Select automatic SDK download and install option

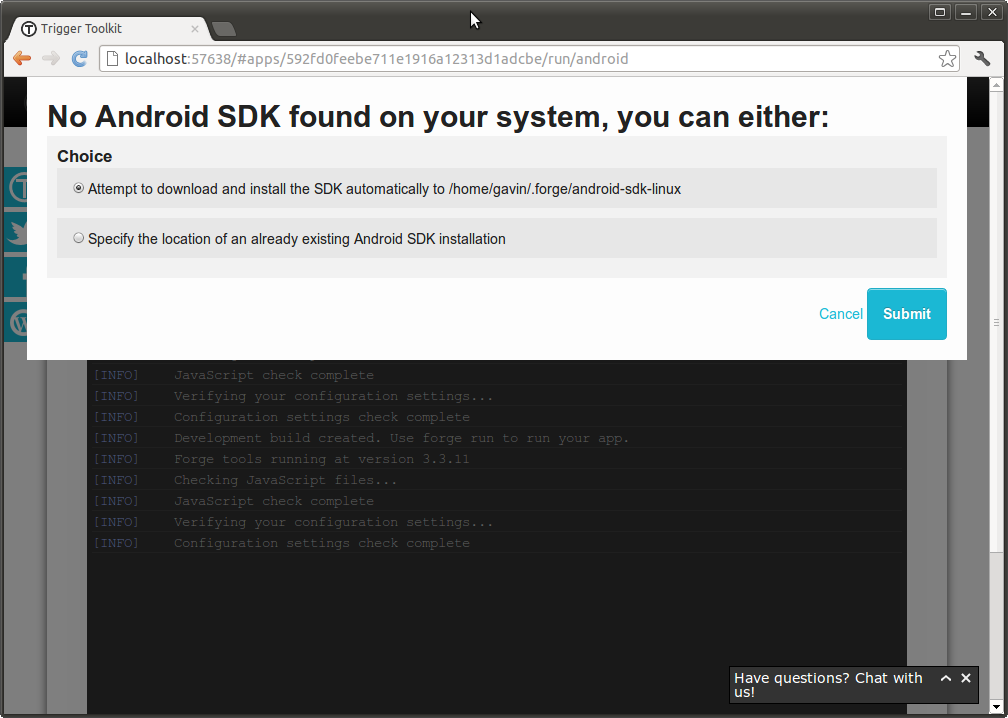pyautogui.click(x=78, y=188)
